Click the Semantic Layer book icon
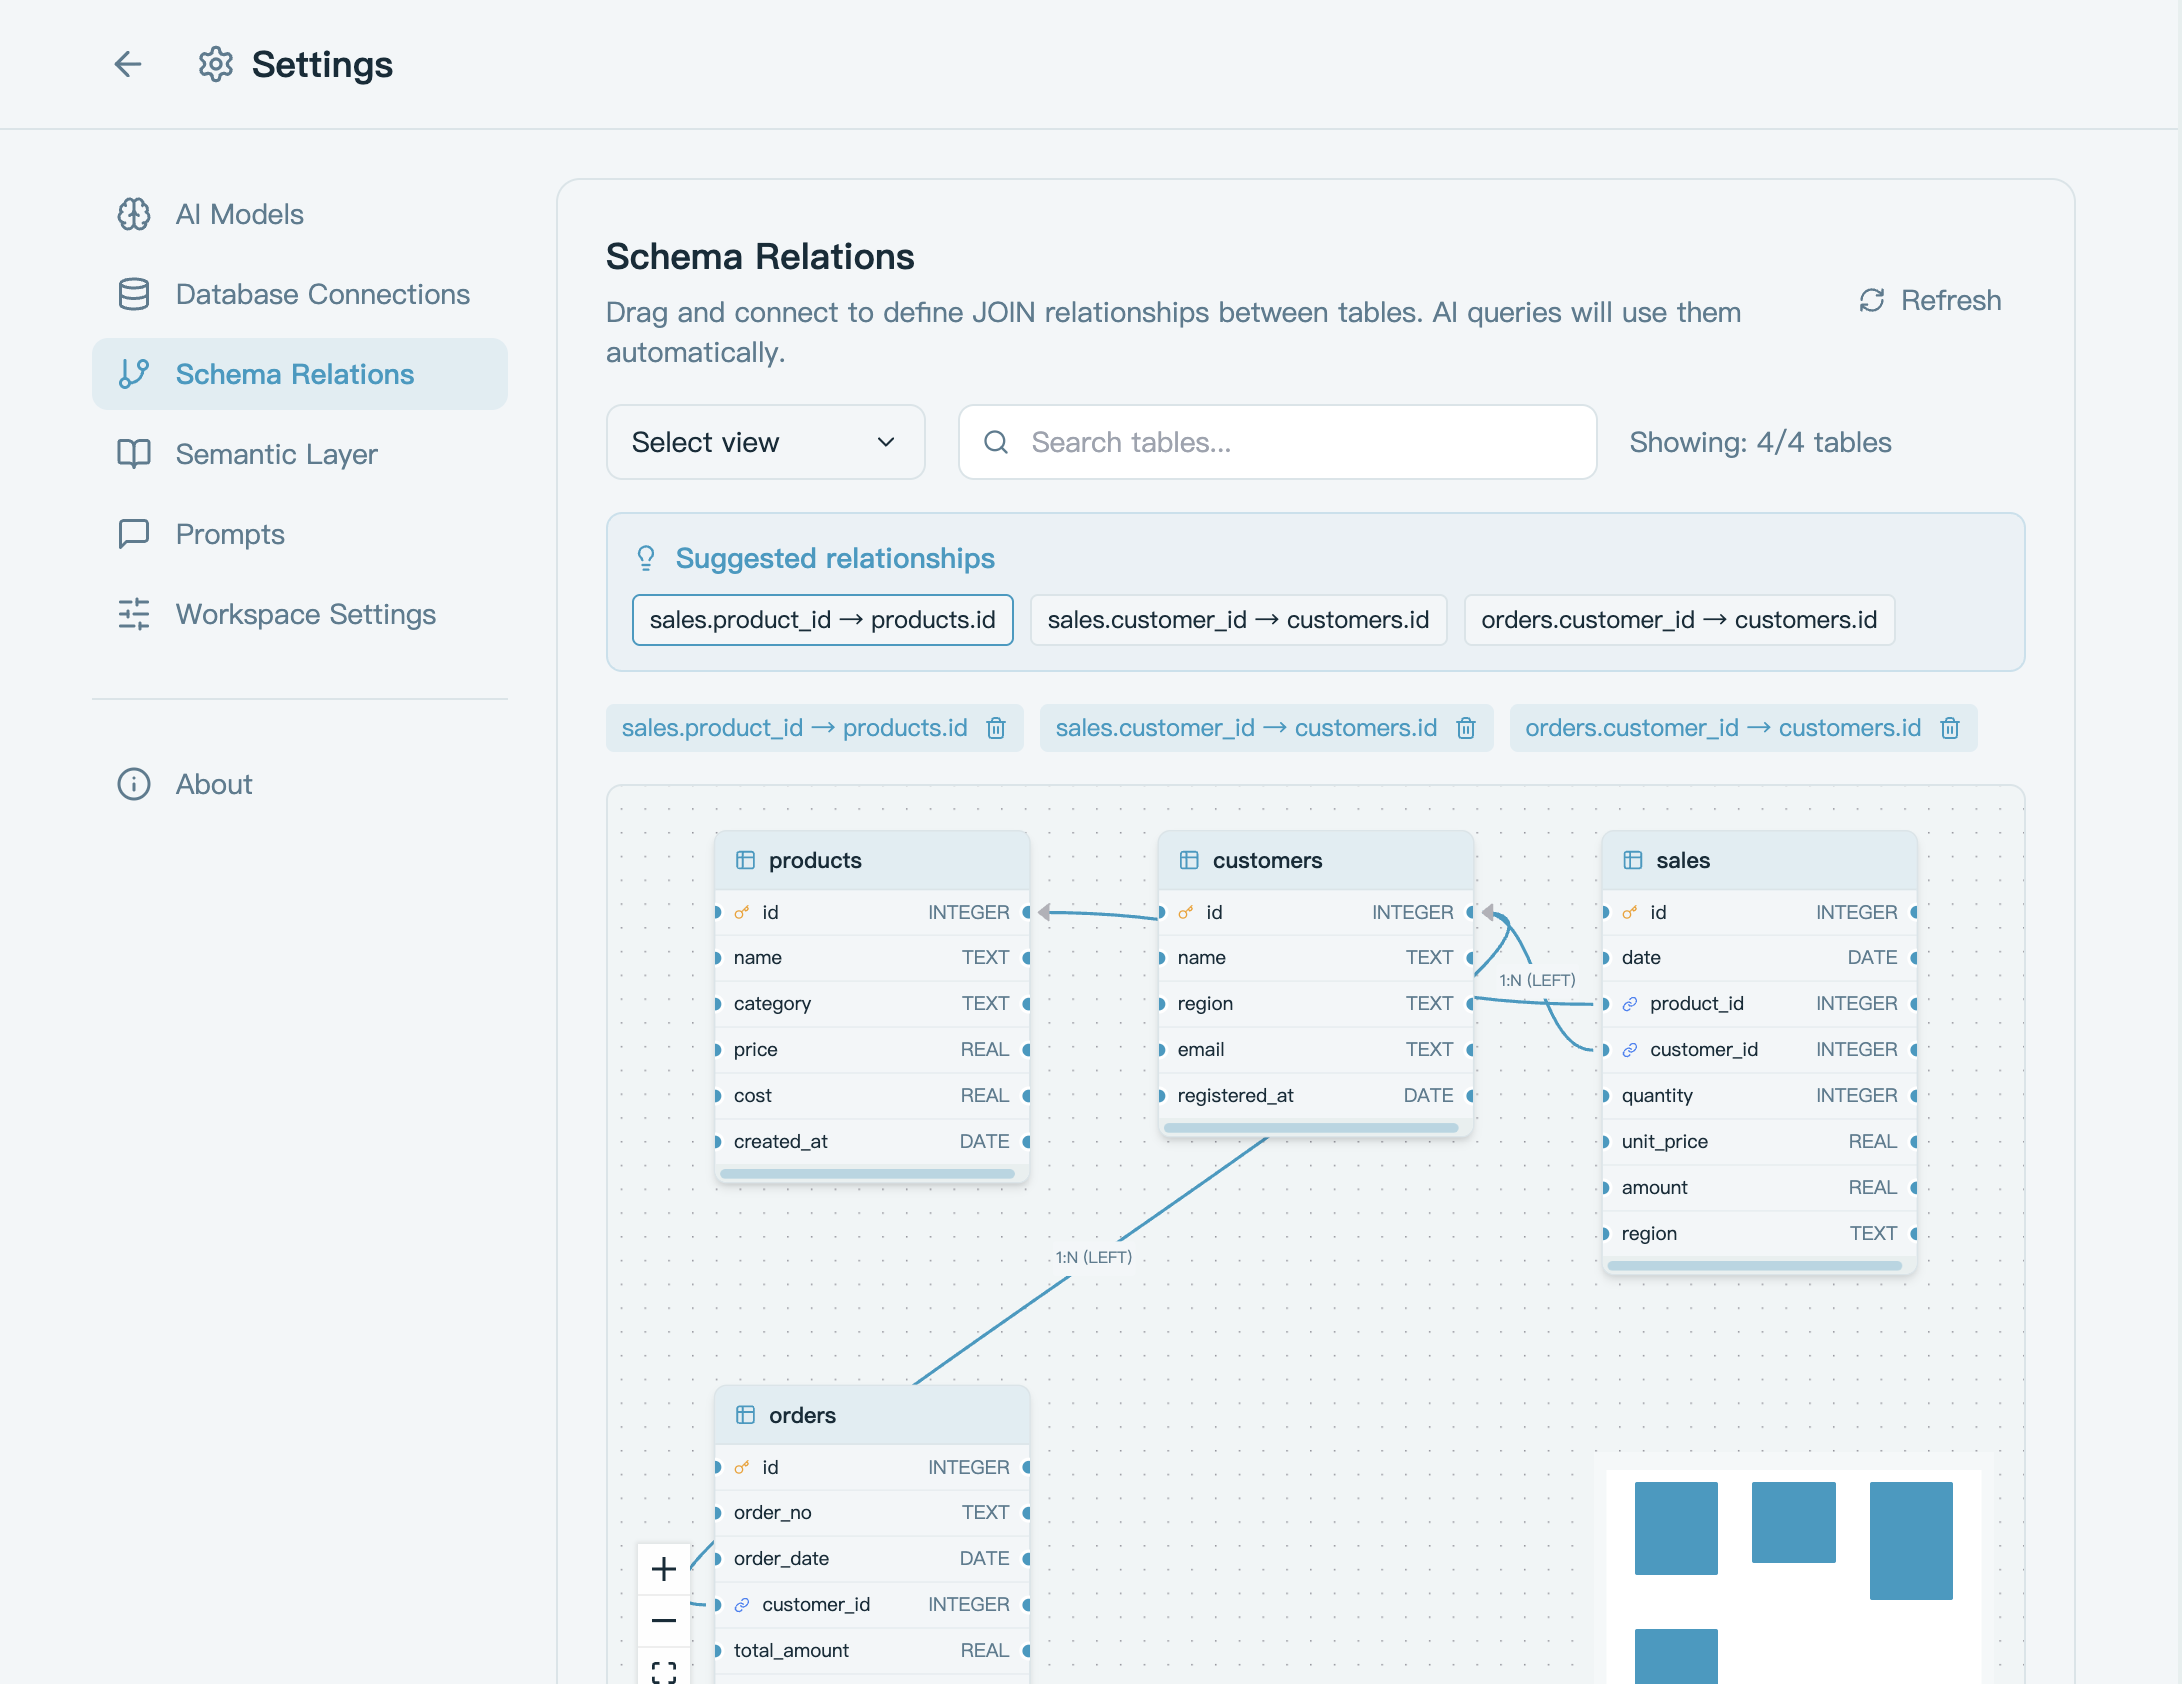Viewport: 2182px width, 1684px height. 134,454
